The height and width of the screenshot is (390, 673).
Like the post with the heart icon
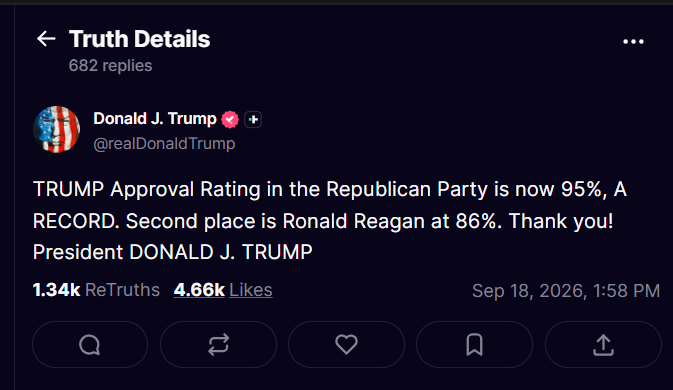346,345
